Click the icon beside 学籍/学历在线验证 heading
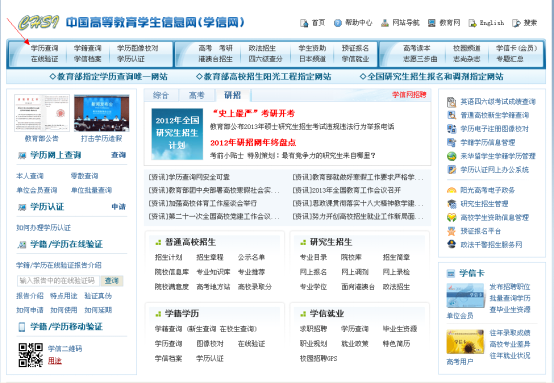 pyautogui.click(x=22, y=244)
